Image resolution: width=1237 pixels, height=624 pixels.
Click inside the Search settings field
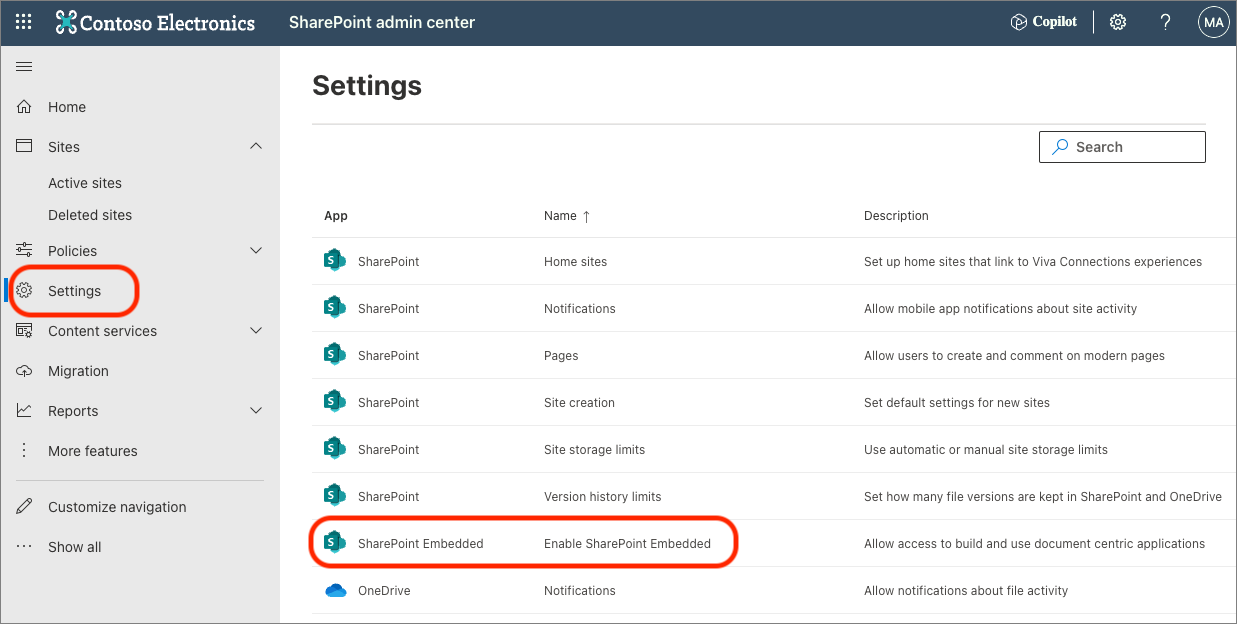[x=1122, y=146]
